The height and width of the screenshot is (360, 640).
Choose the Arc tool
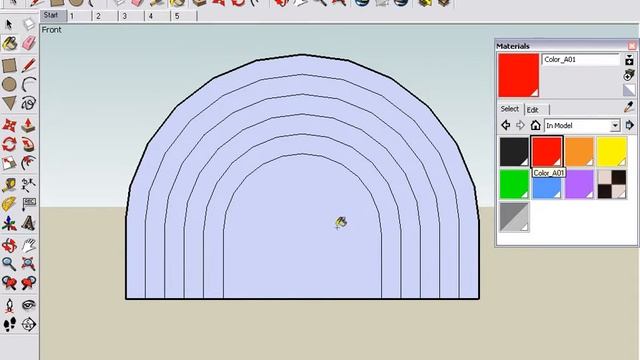click(28, 84)
